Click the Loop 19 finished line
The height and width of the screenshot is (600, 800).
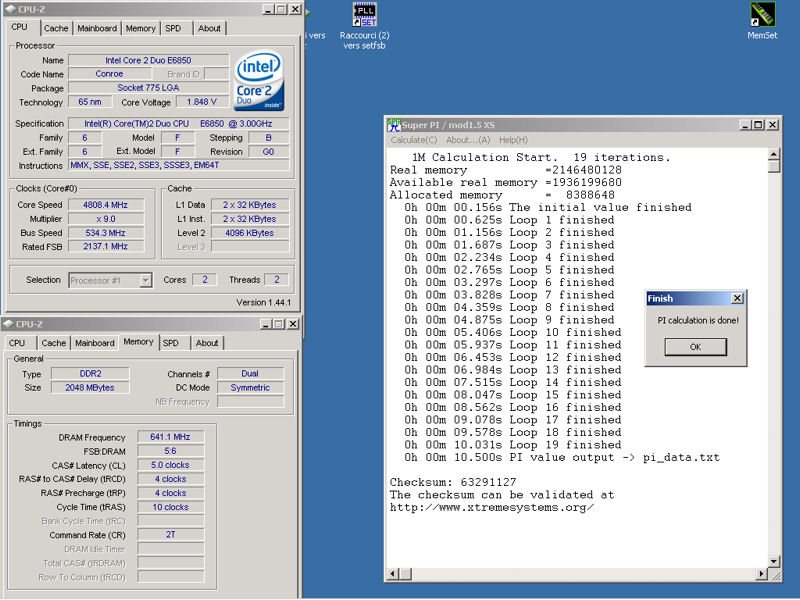coord(511,445)
